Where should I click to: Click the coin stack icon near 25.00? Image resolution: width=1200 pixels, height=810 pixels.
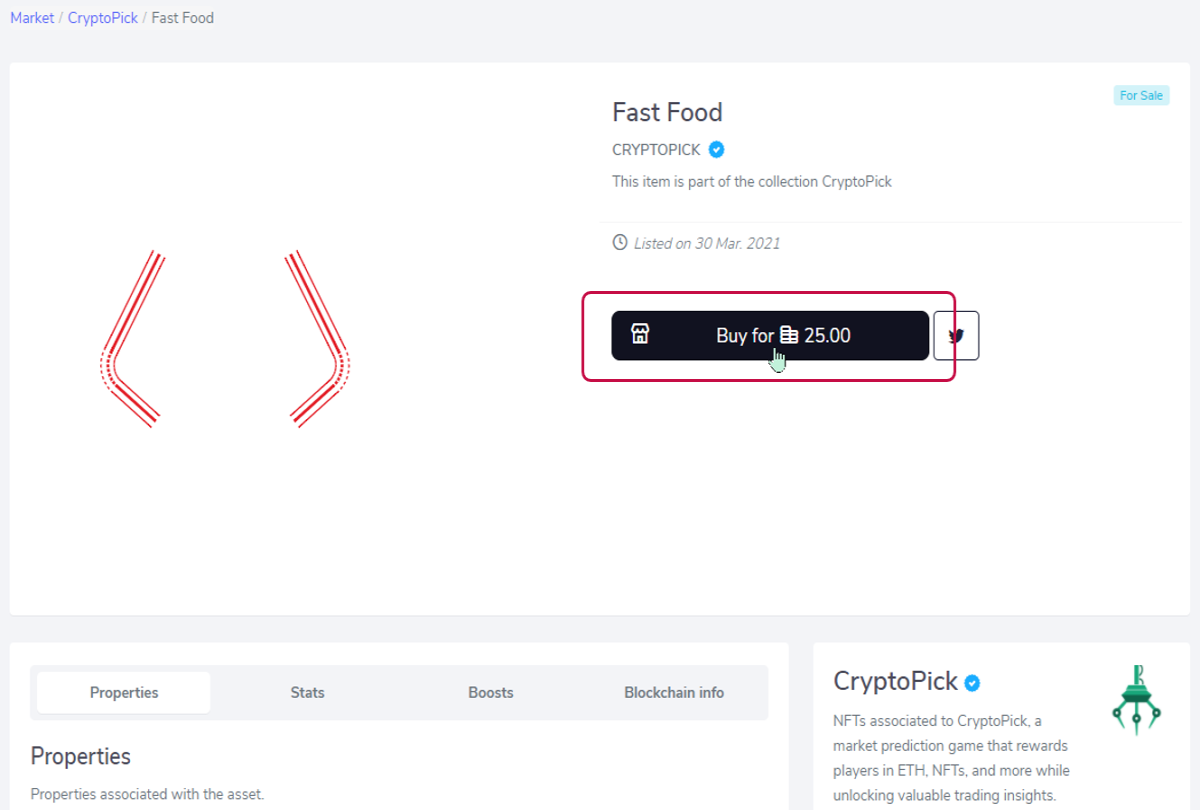pos(789,336)
